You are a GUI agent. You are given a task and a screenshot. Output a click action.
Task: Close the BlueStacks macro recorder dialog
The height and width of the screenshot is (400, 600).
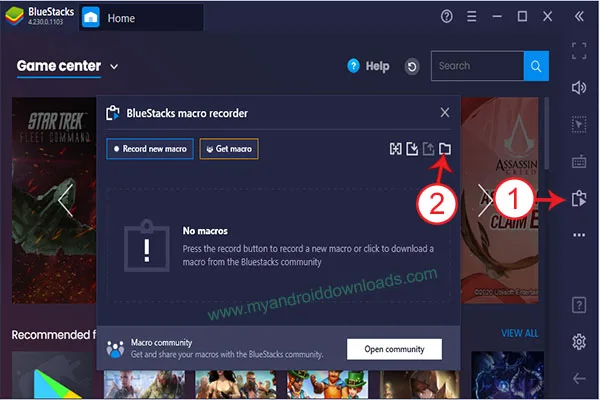pos(445,113)
